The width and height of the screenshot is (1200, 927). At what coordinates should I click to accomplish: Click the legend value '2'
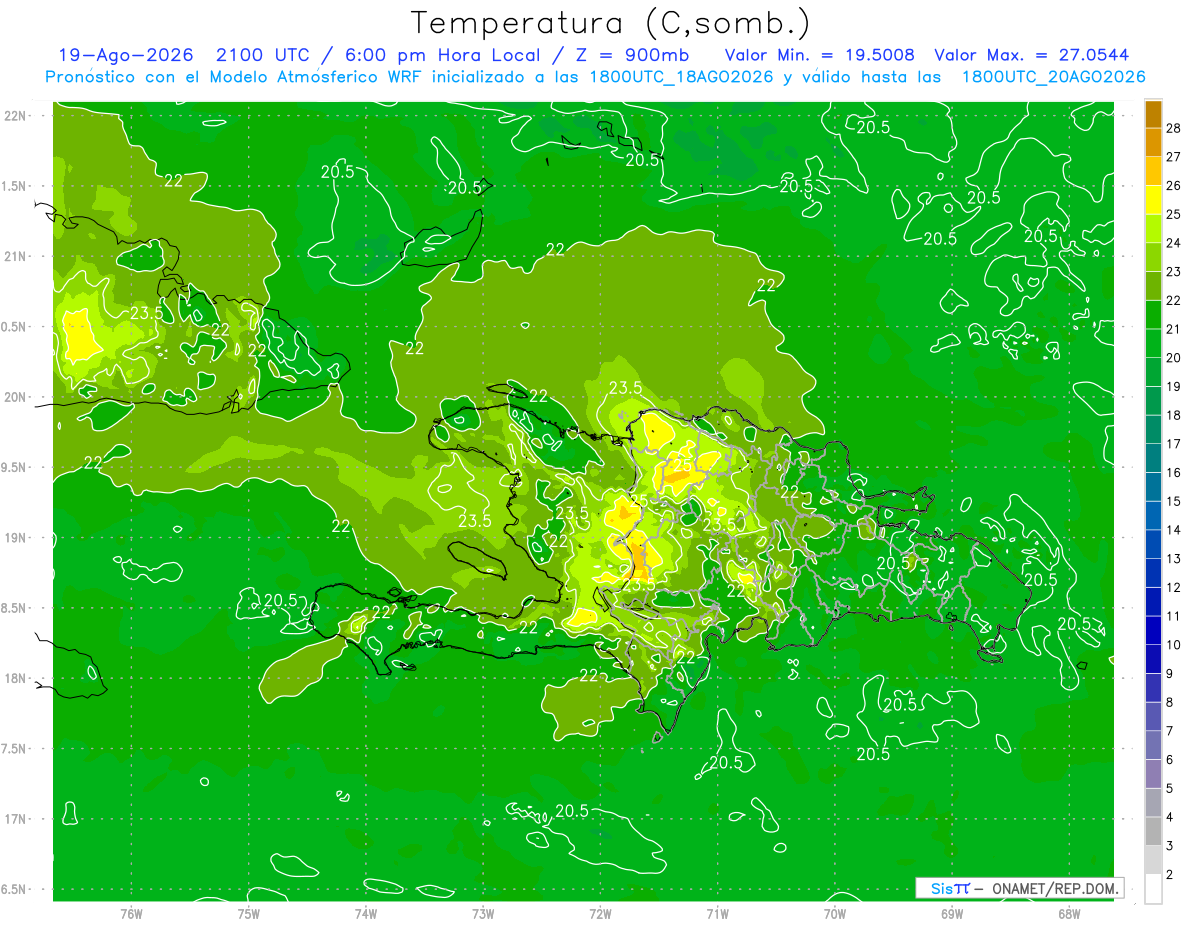(1172, 875)
